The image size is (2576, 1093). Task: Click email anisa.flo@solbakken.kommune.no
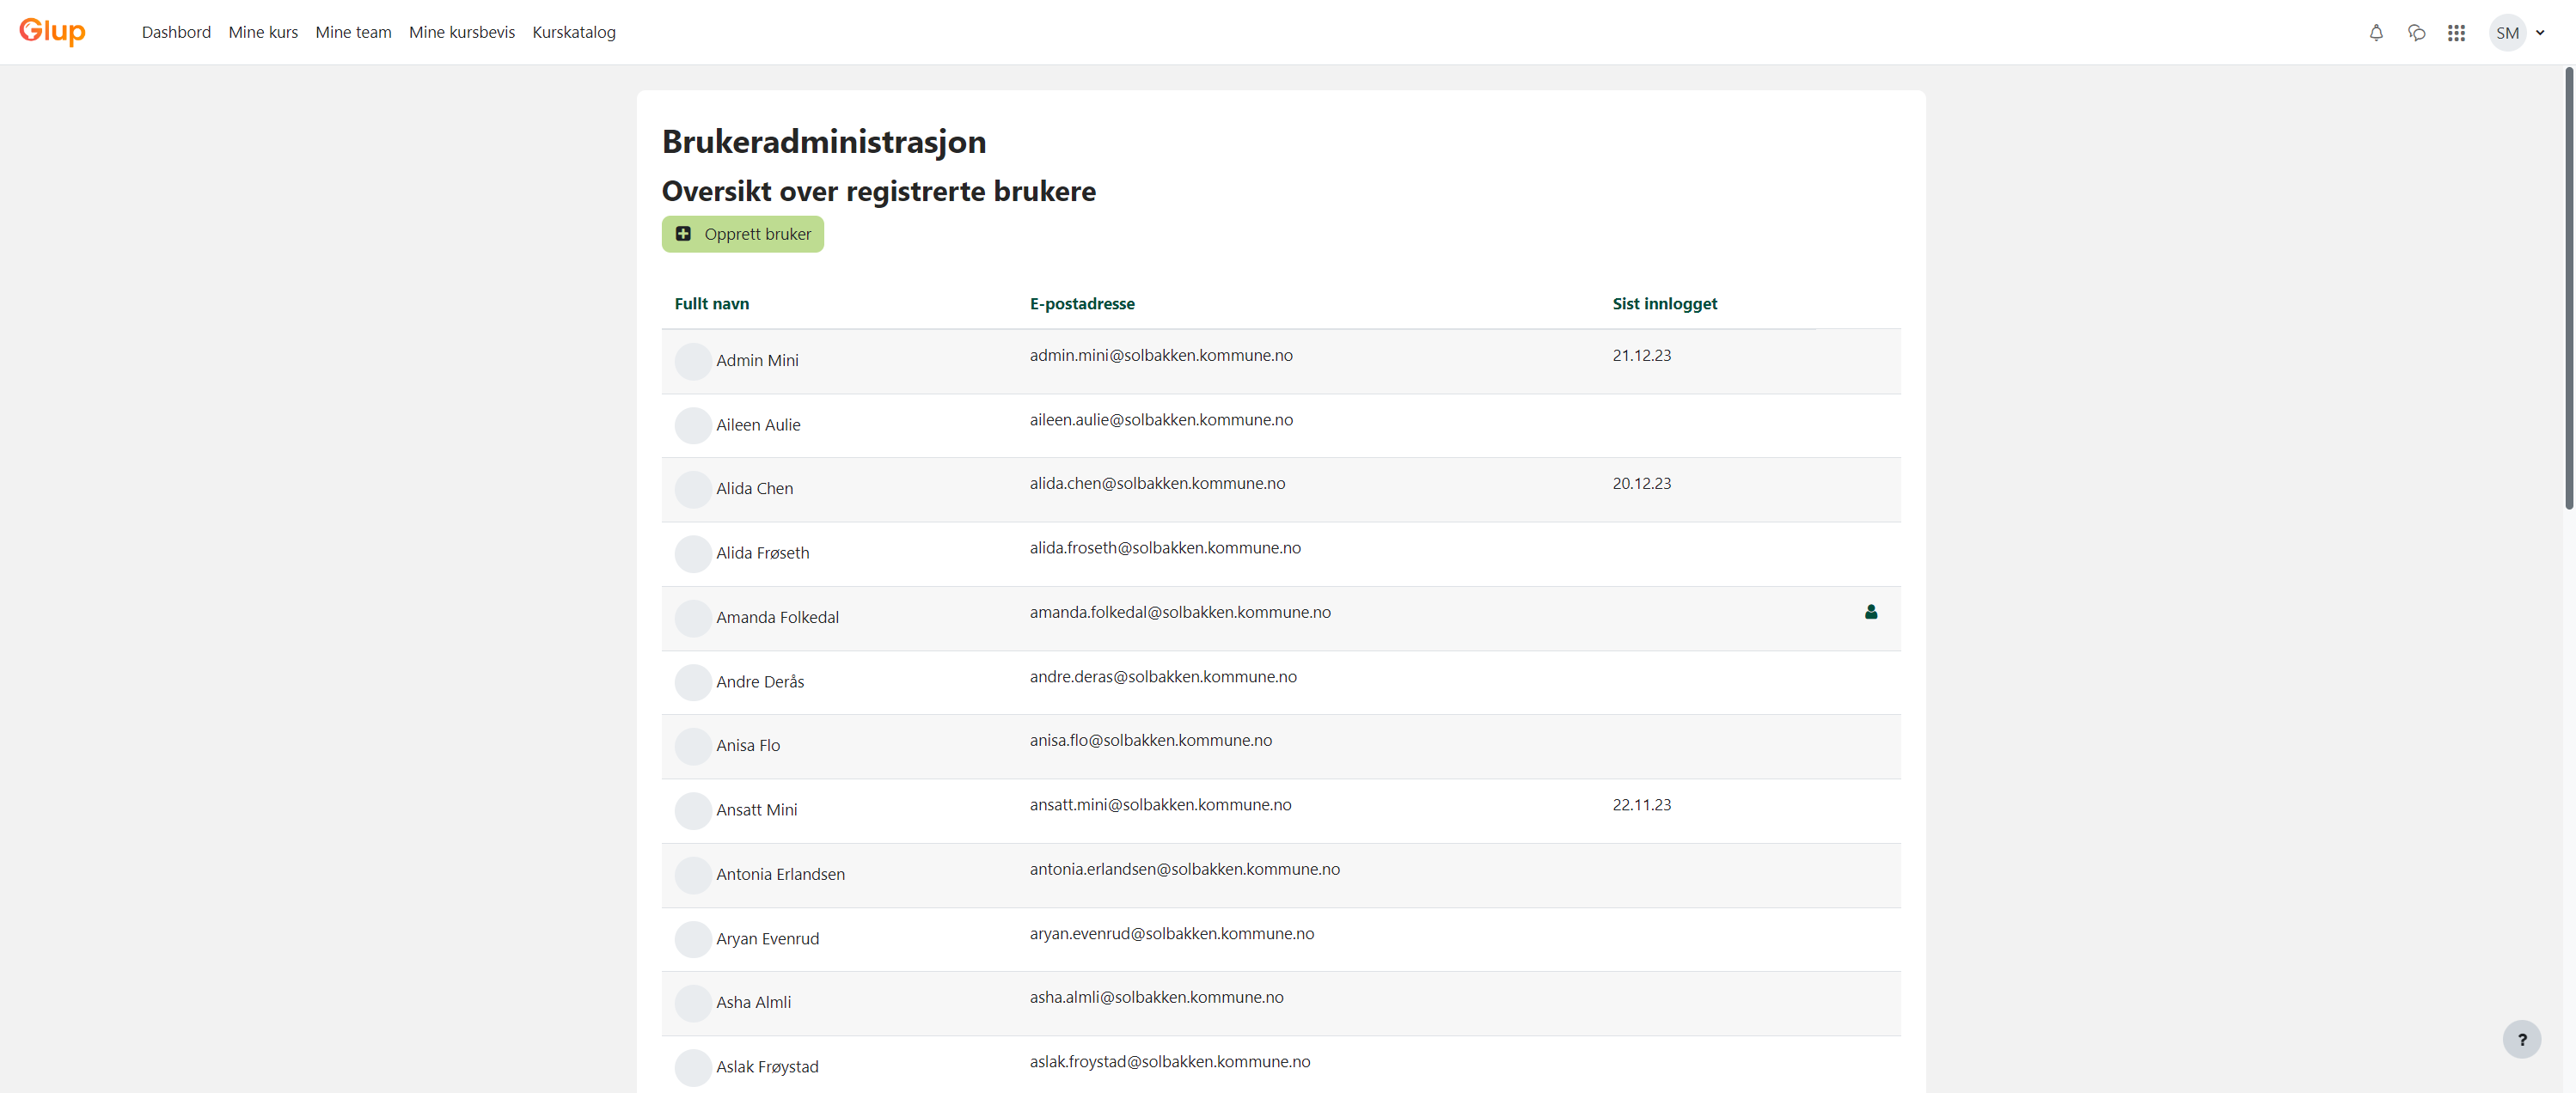[x=1151, y=741]
